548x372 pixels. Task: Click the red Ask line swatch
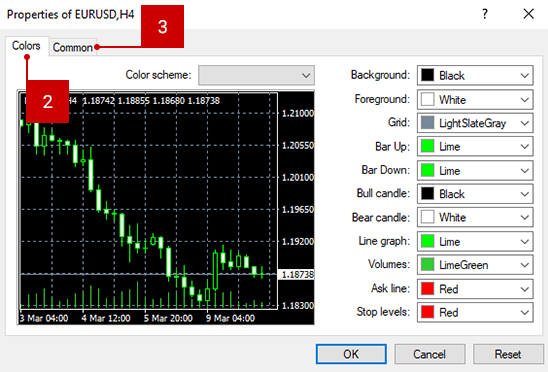427,289
